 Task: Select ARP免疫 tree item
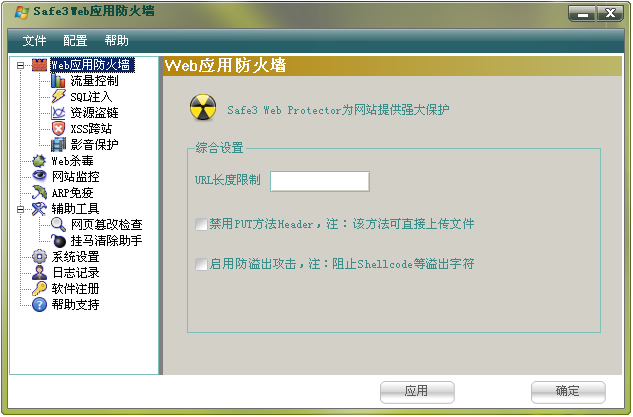(x=73, y=193)
